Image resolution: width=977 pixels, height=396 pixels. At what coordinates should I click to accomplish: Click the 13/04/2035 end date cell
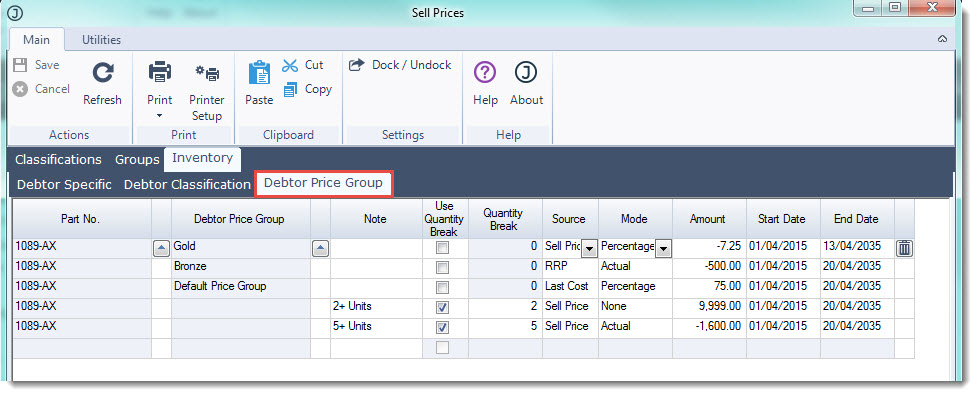(x=857, y=247)
